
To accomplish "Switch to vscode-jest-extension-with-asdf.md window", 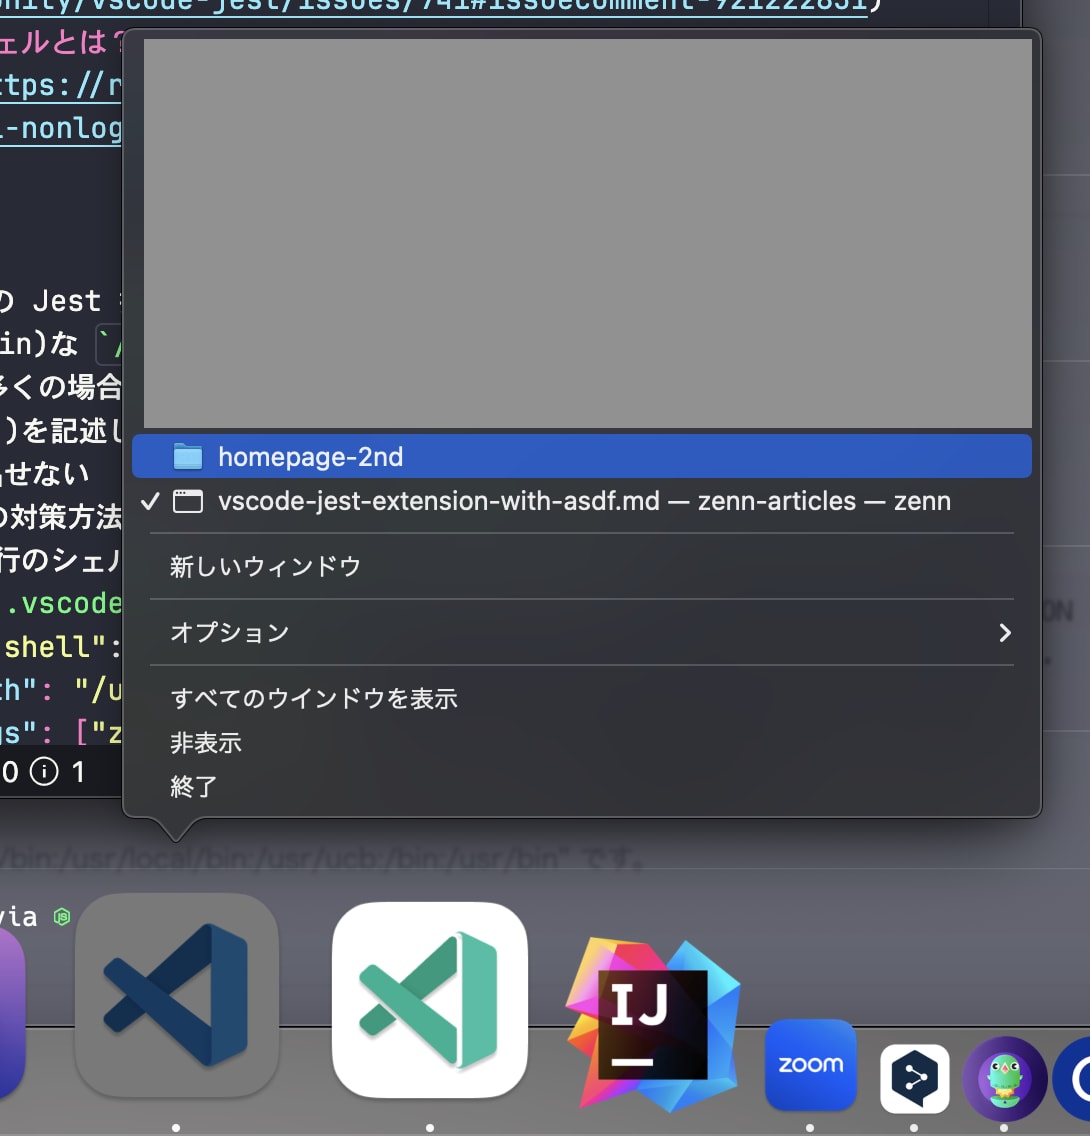I will (582, 501).
